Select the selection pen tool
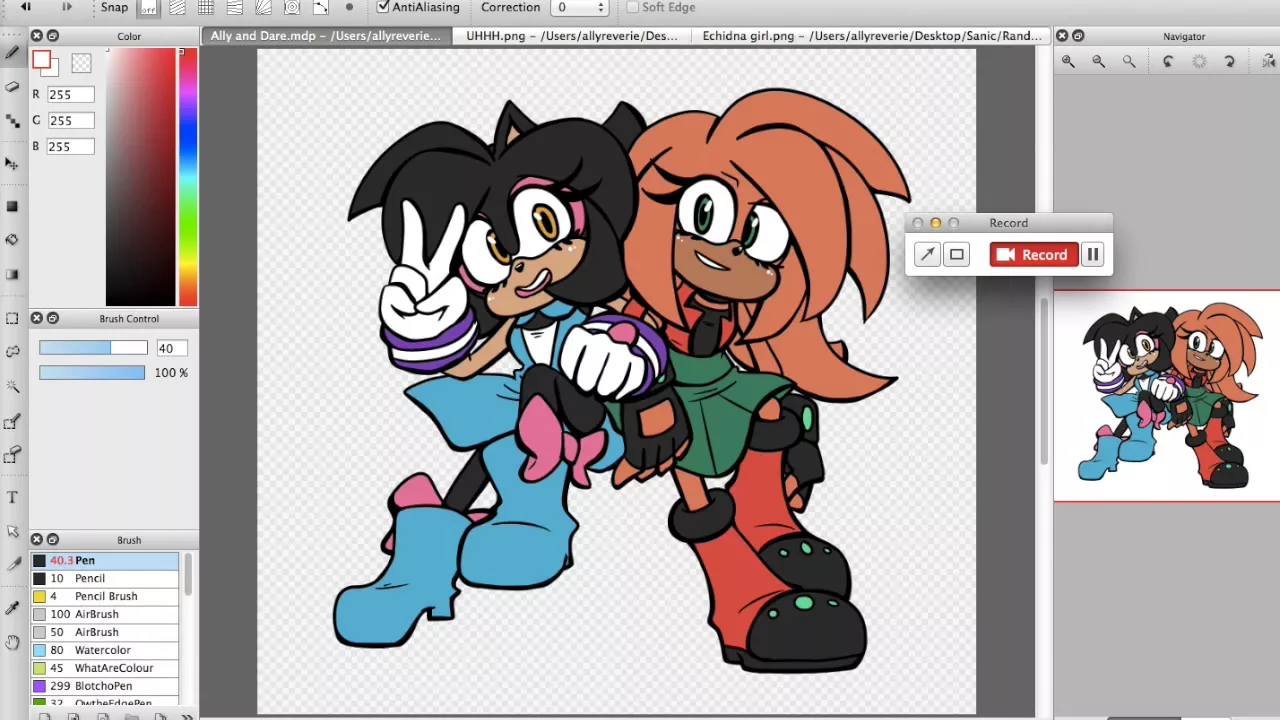Viewport: 1280px width, 720px height. 12,422
